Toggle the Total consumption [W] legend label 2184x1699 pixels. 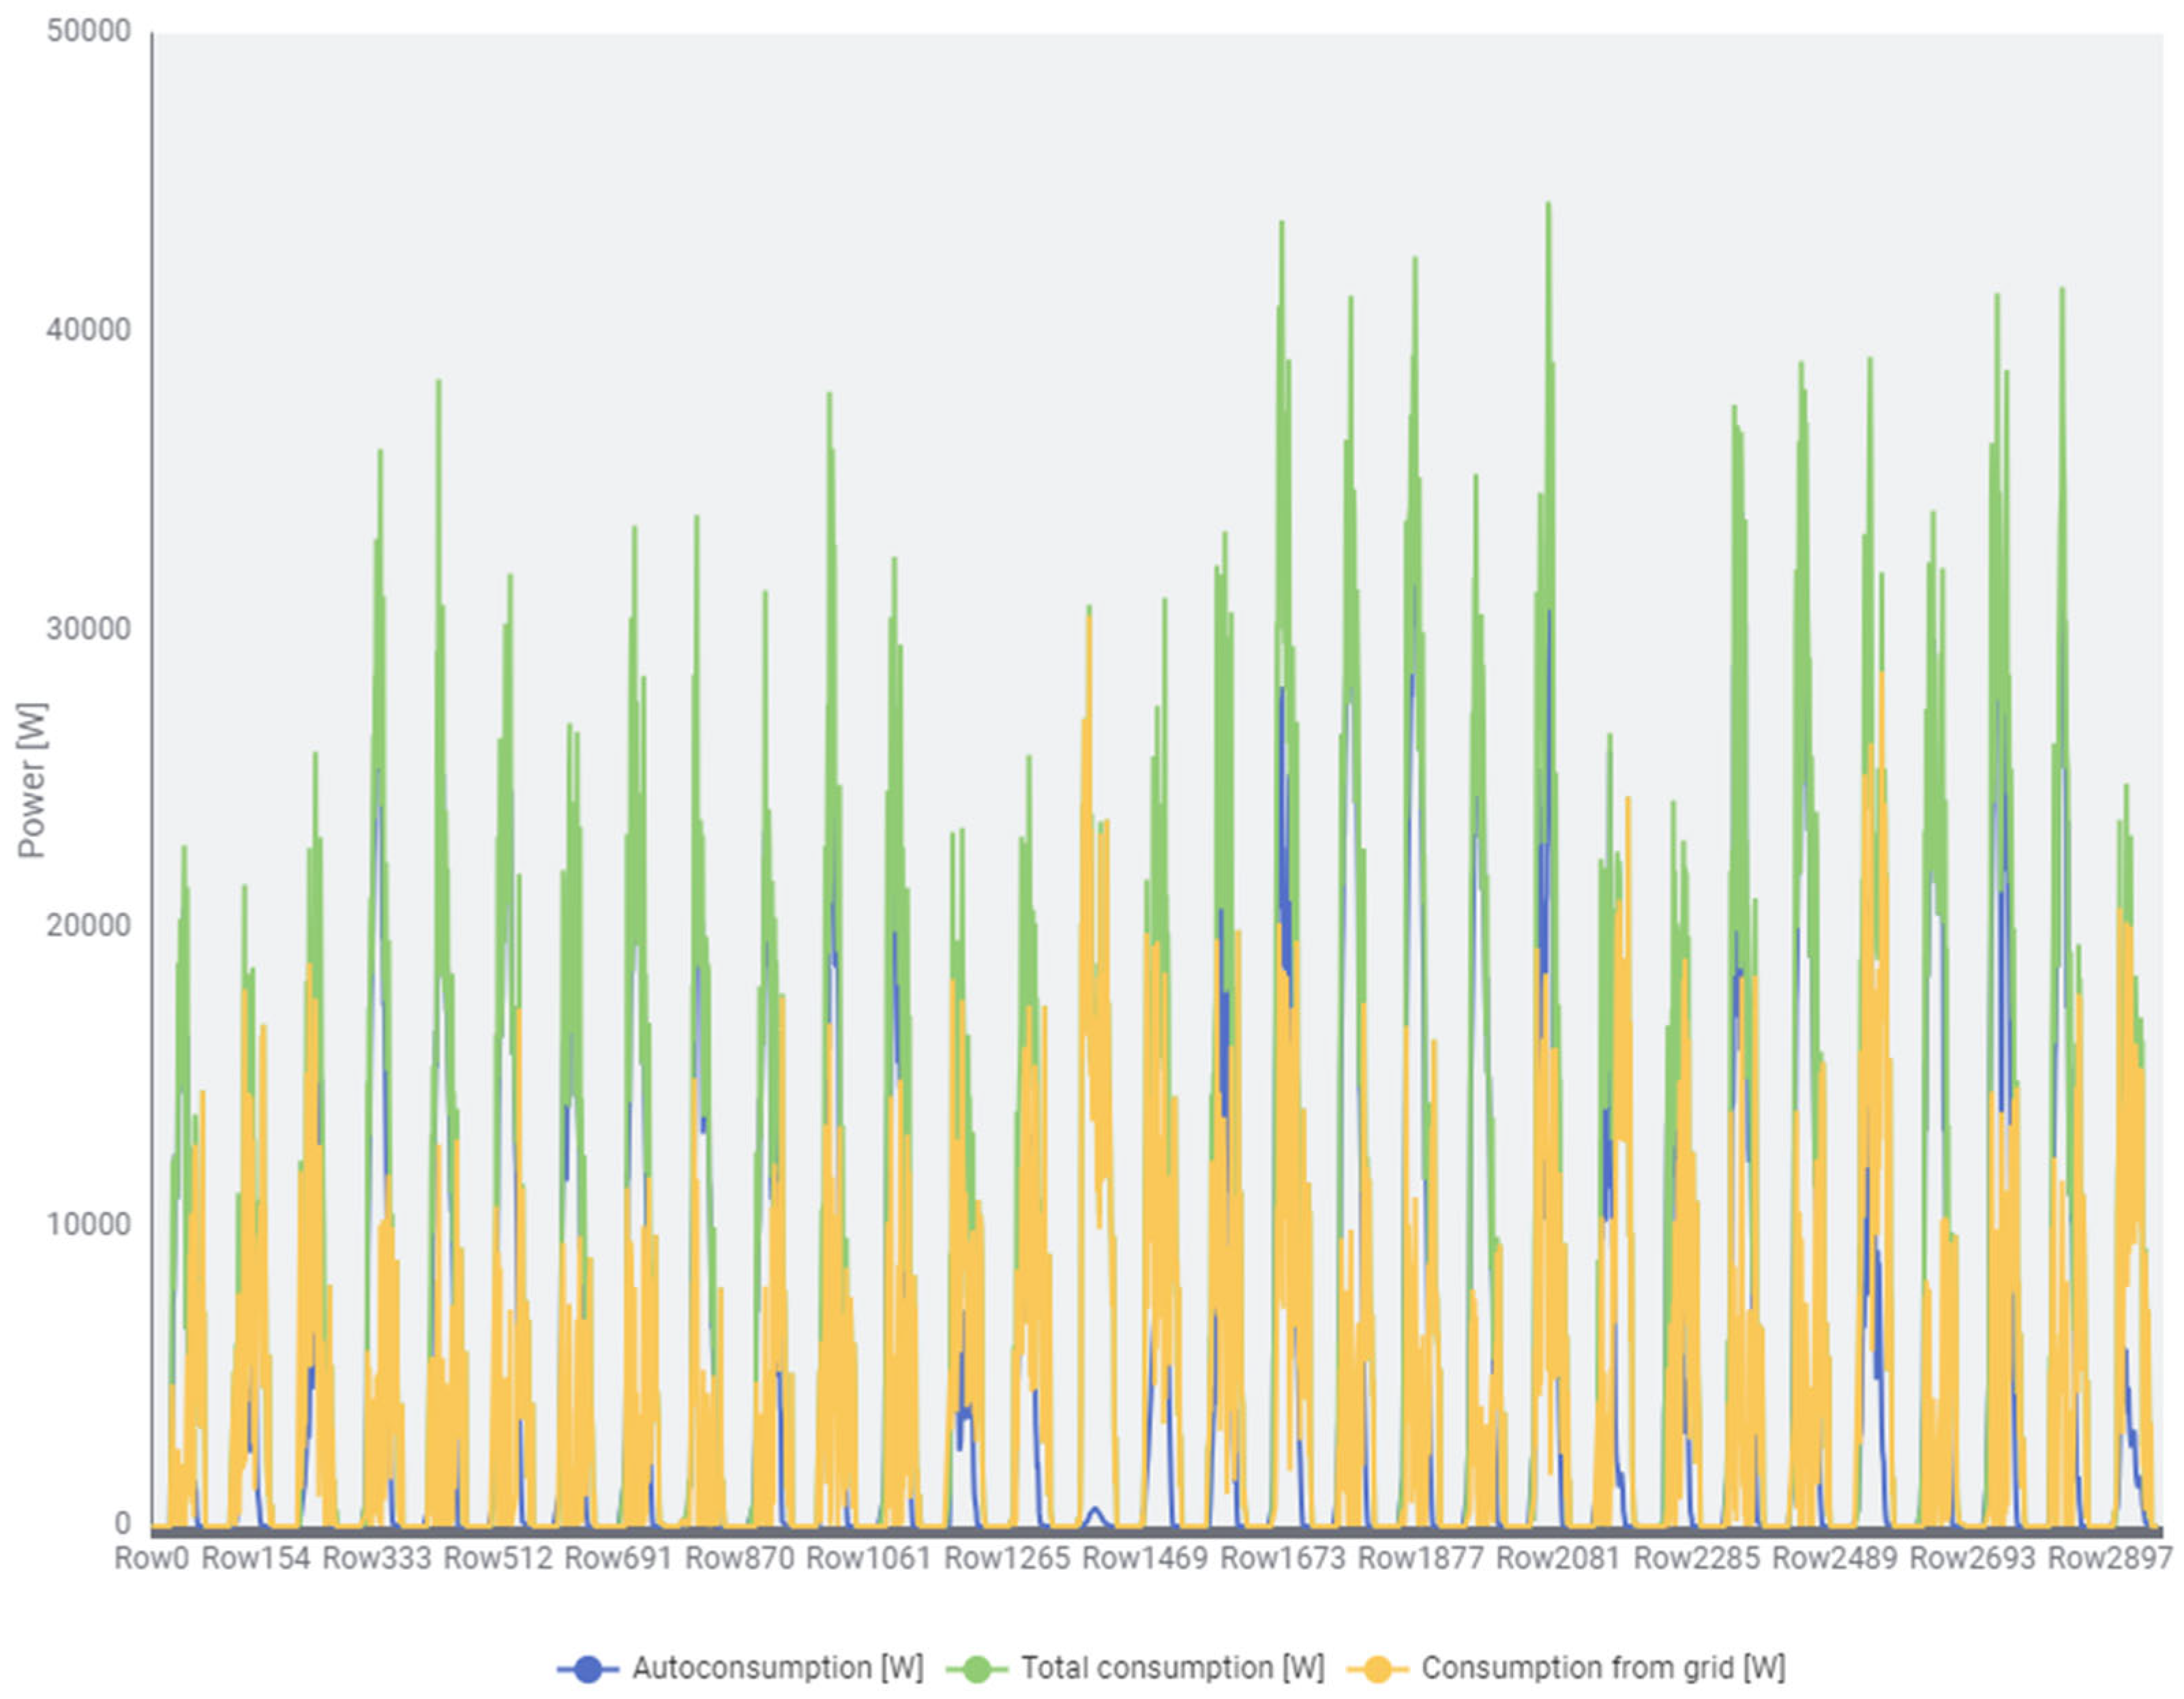click(x=1172, y=1667)
